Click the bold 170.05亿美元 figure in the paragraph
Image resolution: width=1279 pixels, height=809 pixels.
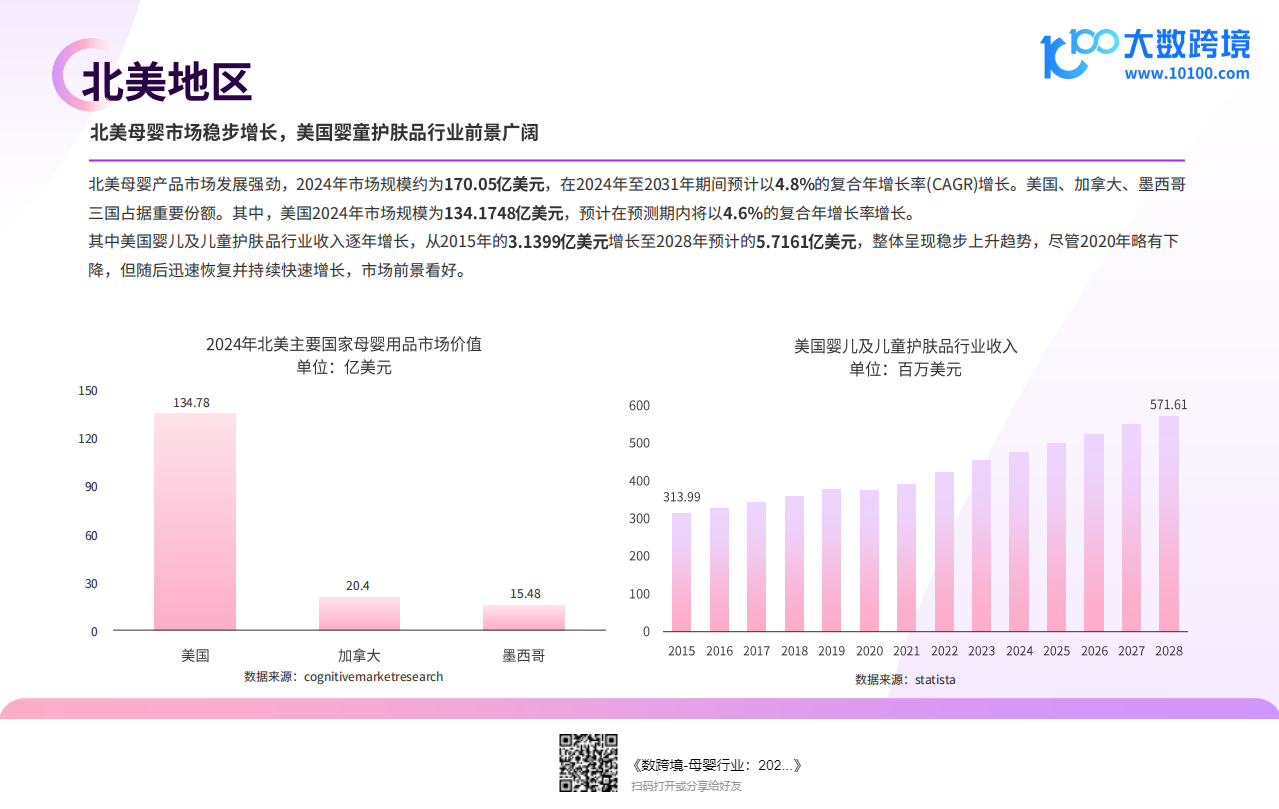point(495,184)
